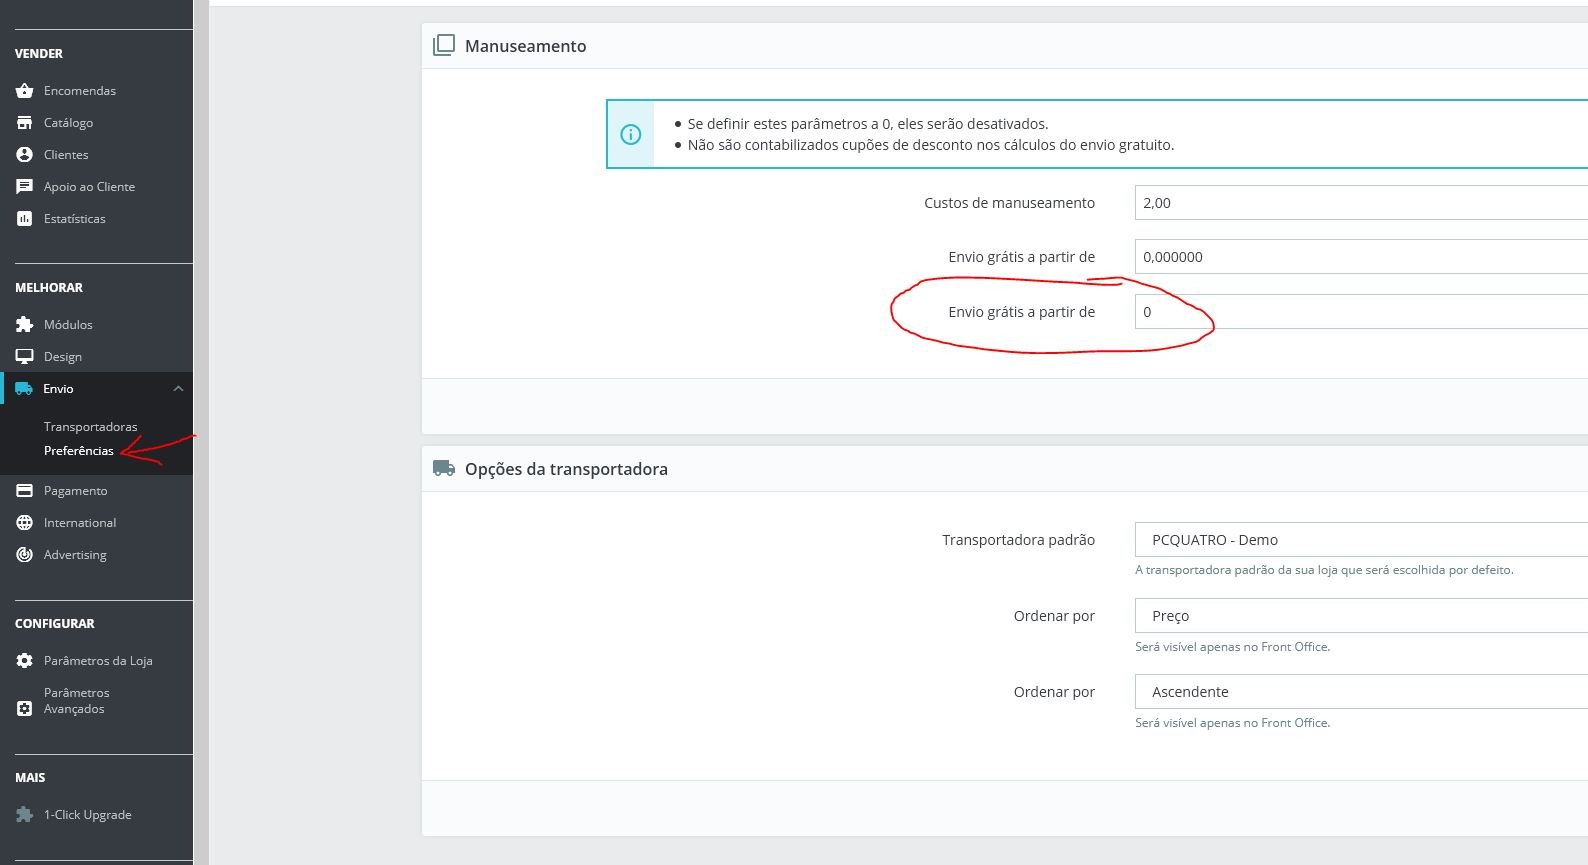The image size is (1588, 865).
Task: Click the Design monitor icon
Action: pos(25,357)
